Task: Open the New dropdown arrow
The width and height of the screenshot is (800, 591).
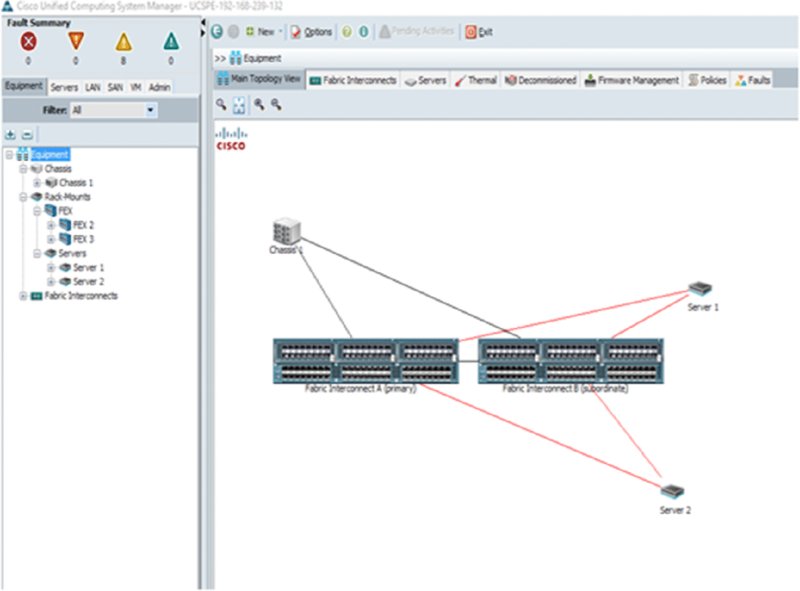Action: 280,32
